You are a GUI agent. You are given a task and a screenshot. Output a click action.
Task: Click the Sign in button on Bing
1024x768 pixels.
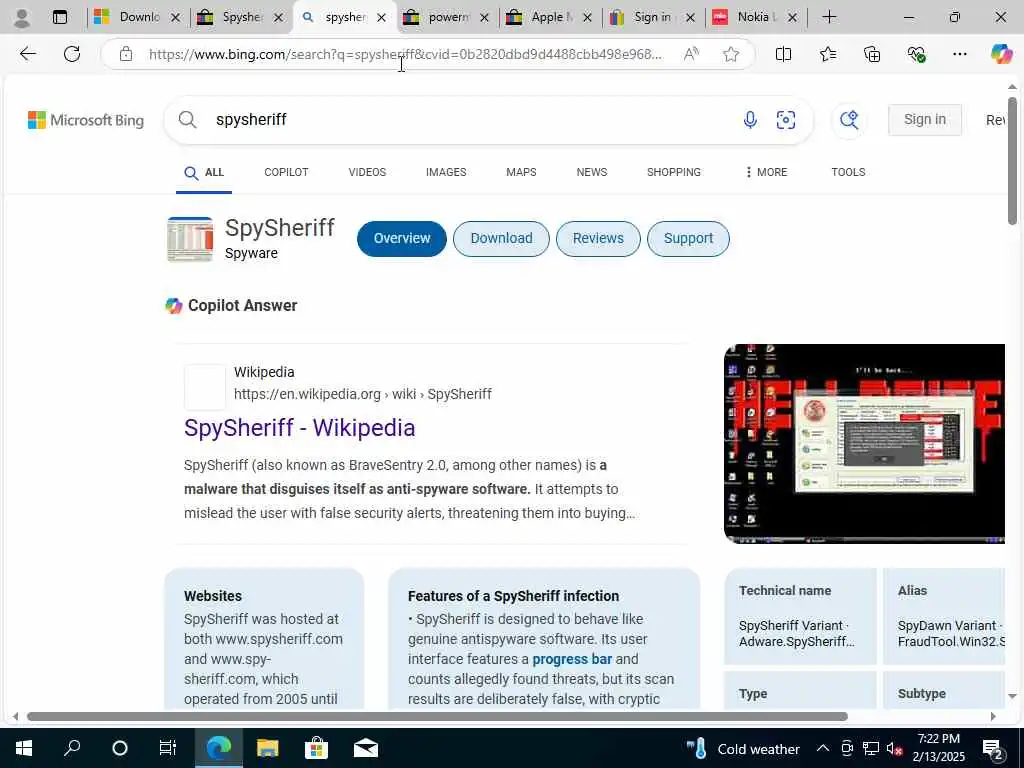point(925,120)
